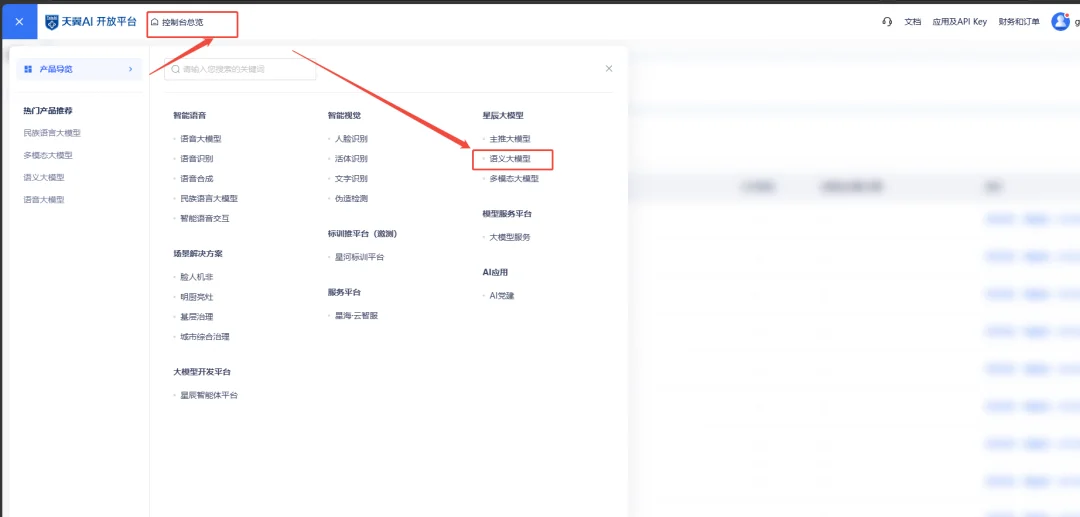Screen dimensions: 1080x517
Task: Open 民族语言大模型 under 热门产品推荐
Action: click(52, 133)
